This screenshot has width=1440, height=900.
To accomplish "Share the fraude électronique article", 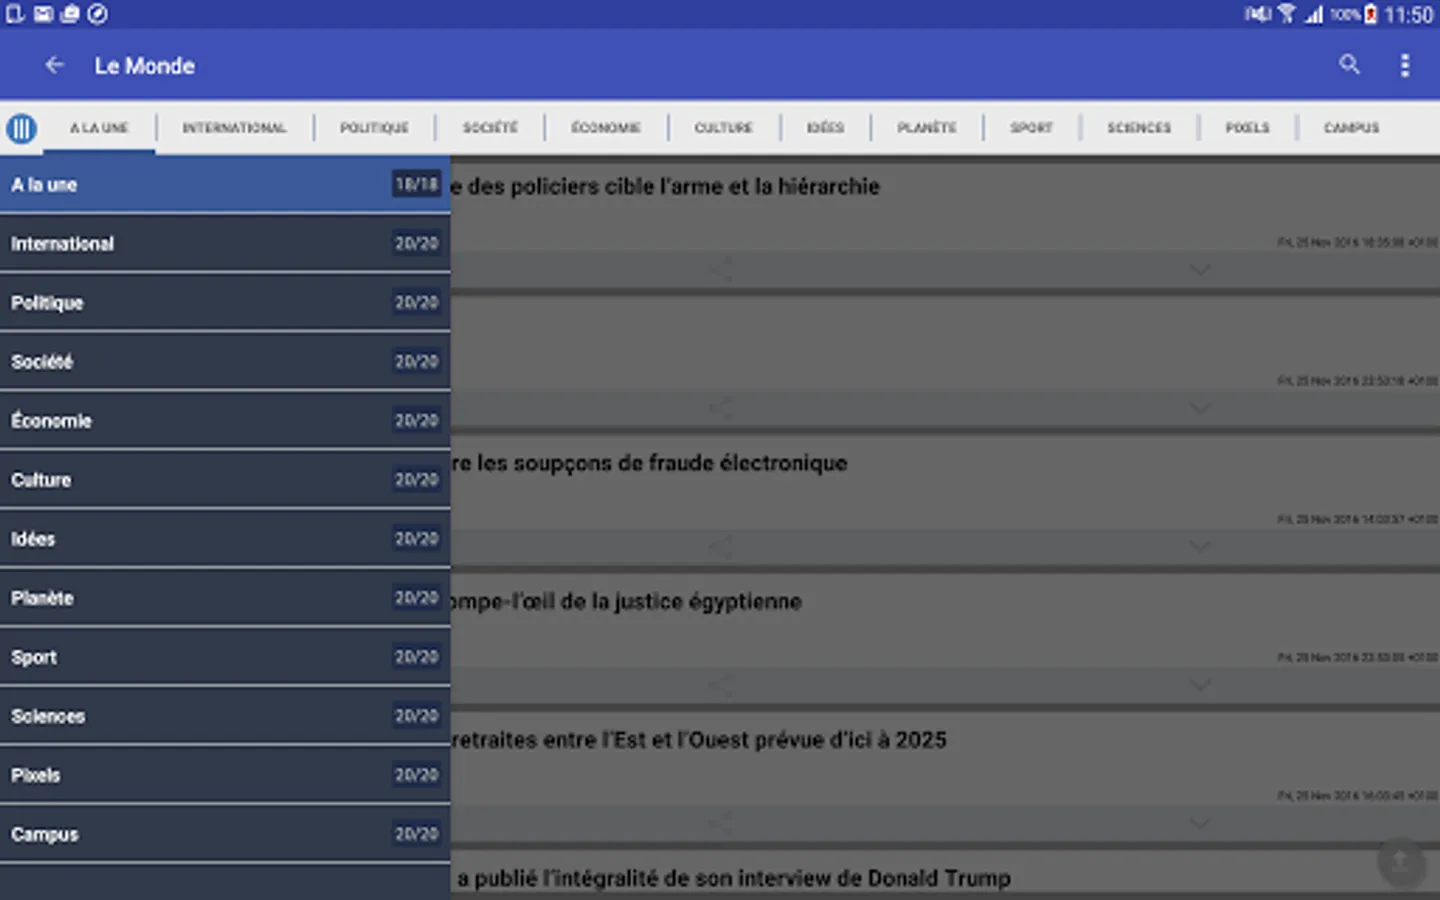I will coord(720,547).
